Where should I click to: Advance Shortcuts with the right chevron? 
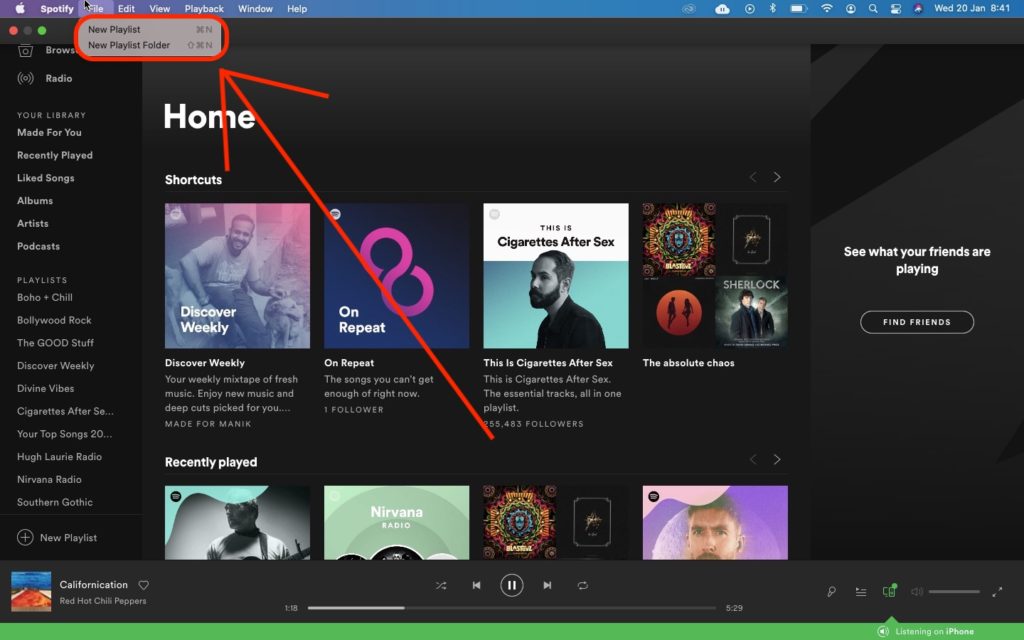coord(777,177)
